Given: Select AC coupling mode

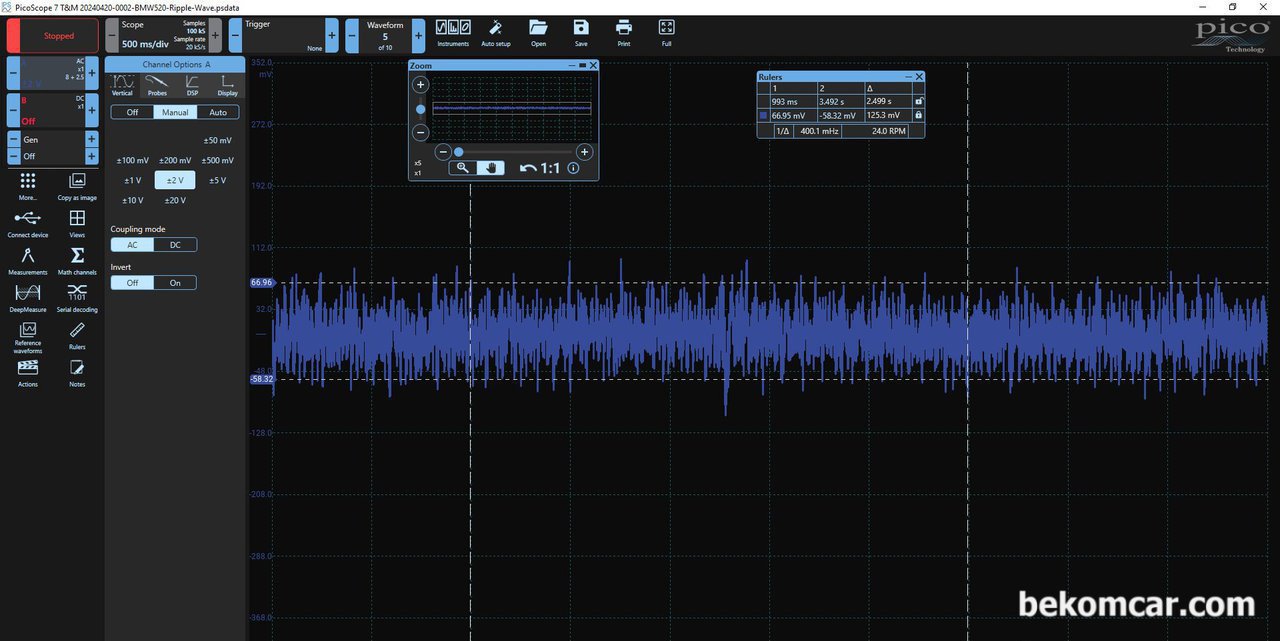Looking at the screenshot, I should [x=132, y=245].
